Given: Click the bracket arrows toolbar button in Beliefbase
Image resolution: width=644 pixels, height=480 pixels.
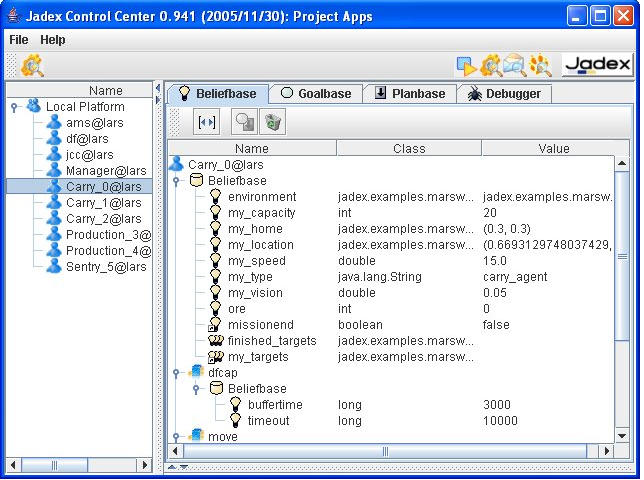Looking at the screenshot, I should pyautogui.click(x=206, y=122).
